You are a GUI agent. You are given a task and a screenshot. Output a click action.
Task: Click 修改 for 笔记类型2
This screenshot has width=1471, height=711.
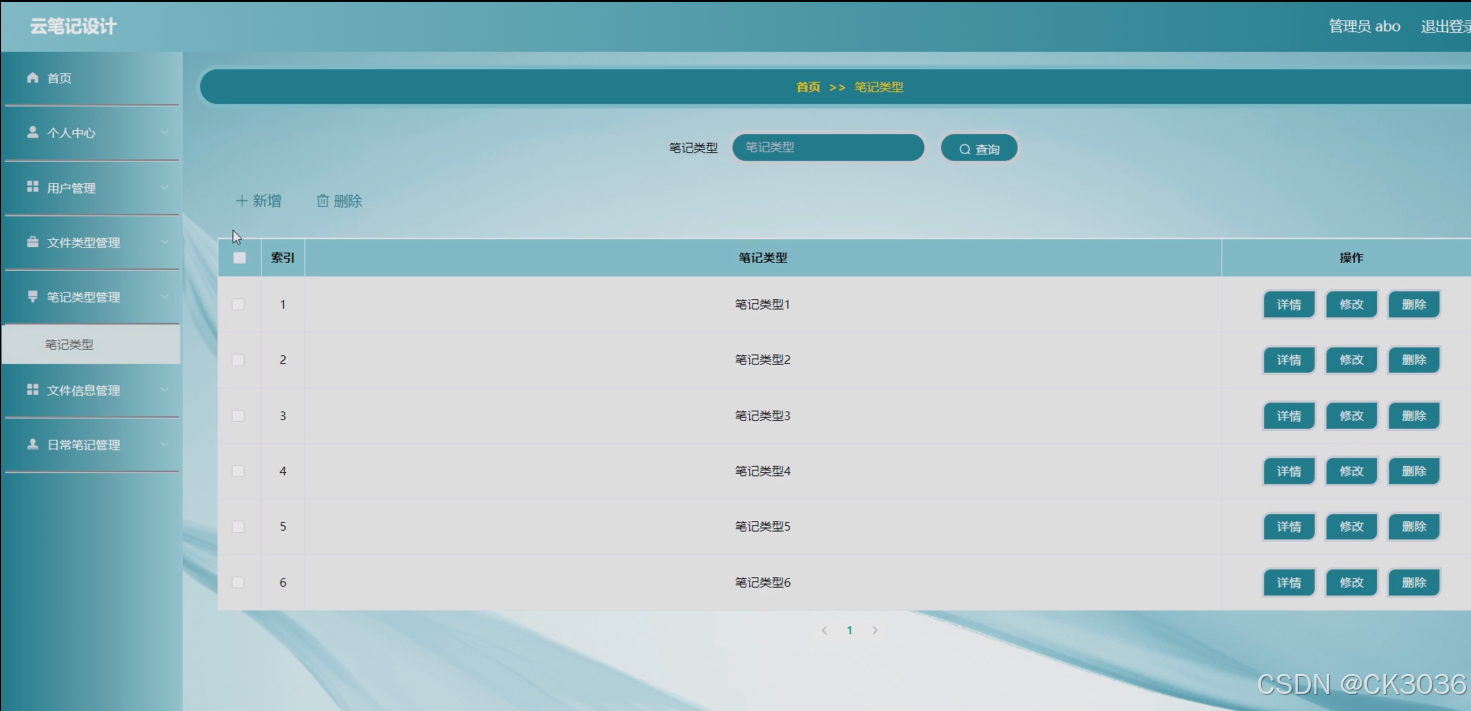(1352, 360)
